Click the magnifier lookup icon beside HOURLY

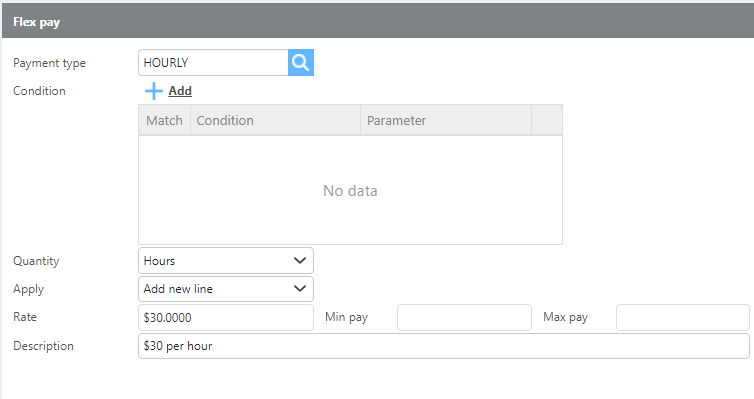point(301,62)
